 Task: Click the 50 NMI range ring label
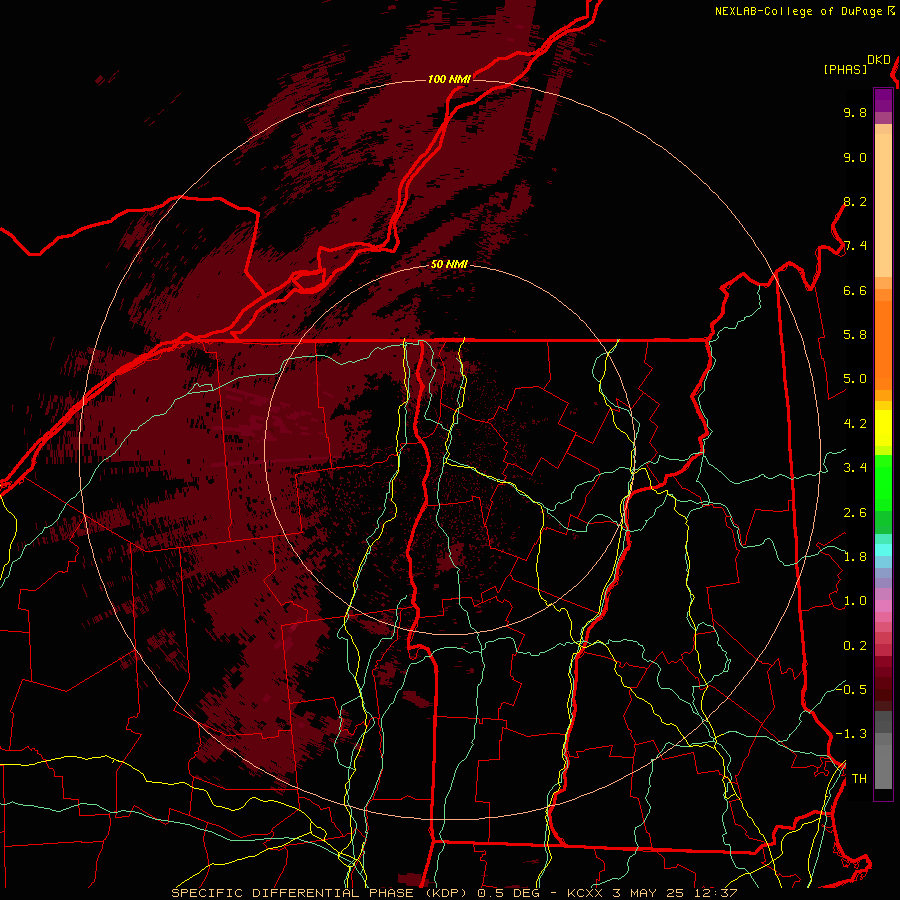point(449,265)
